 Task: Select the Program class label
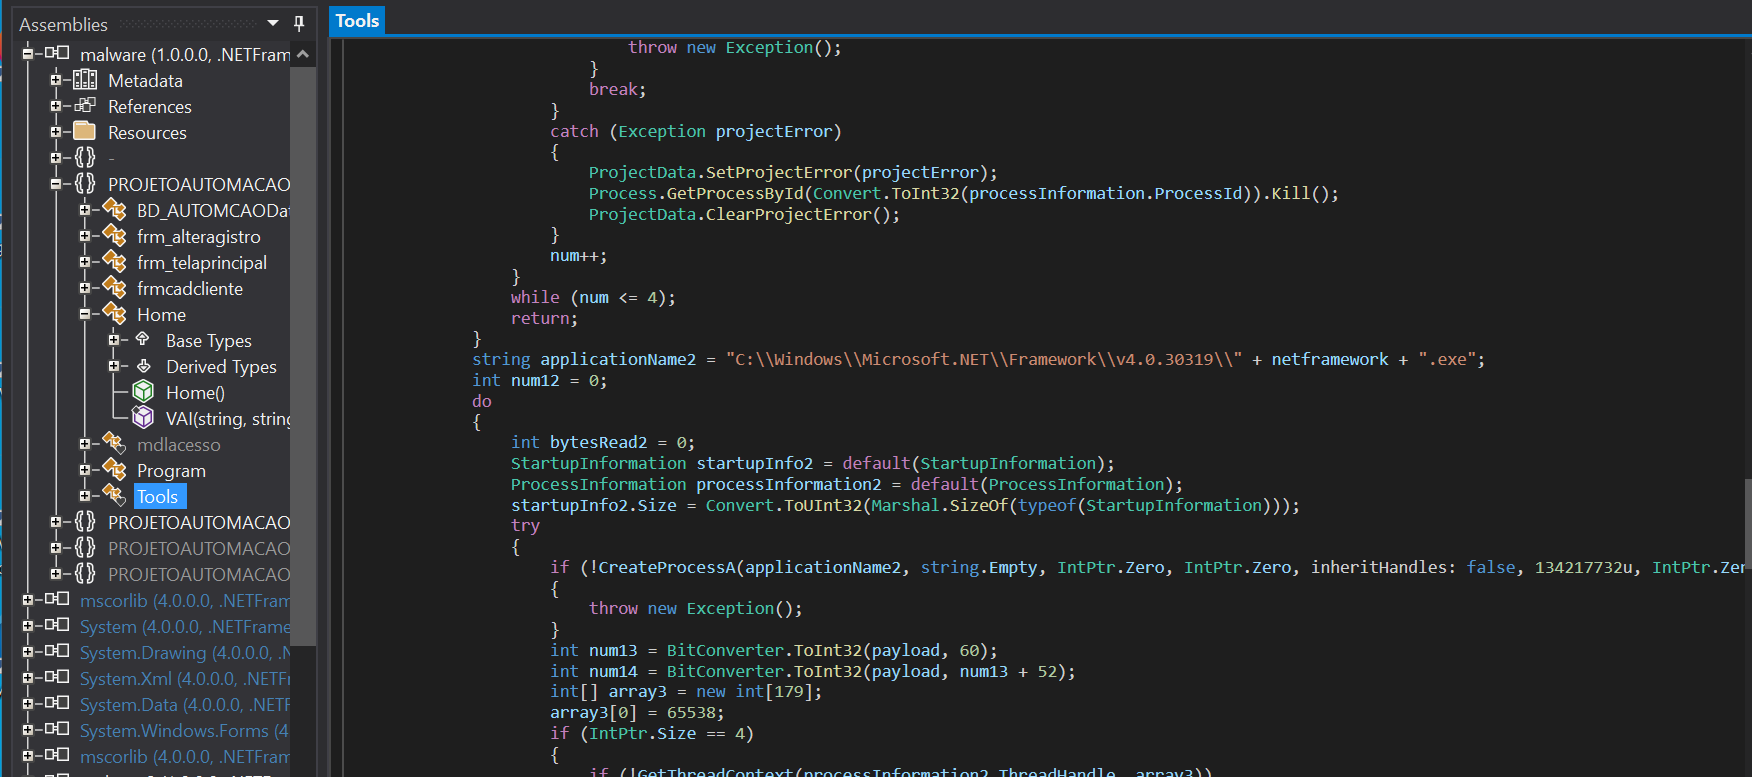tap(171, 470)
